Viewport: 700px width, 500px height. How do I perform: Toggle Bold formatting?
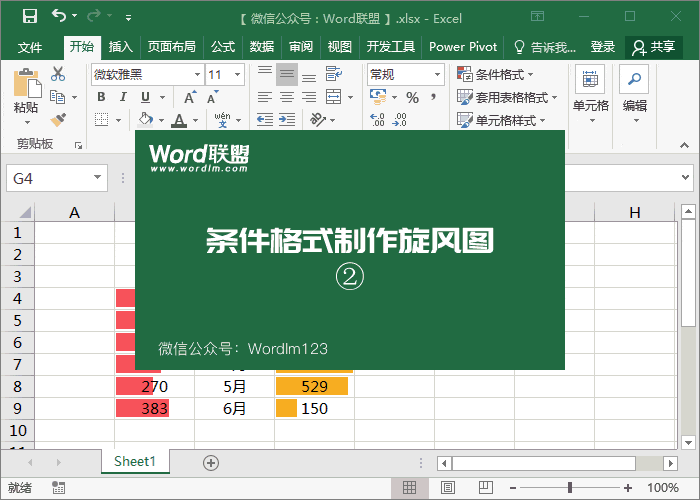click(101, 97)
